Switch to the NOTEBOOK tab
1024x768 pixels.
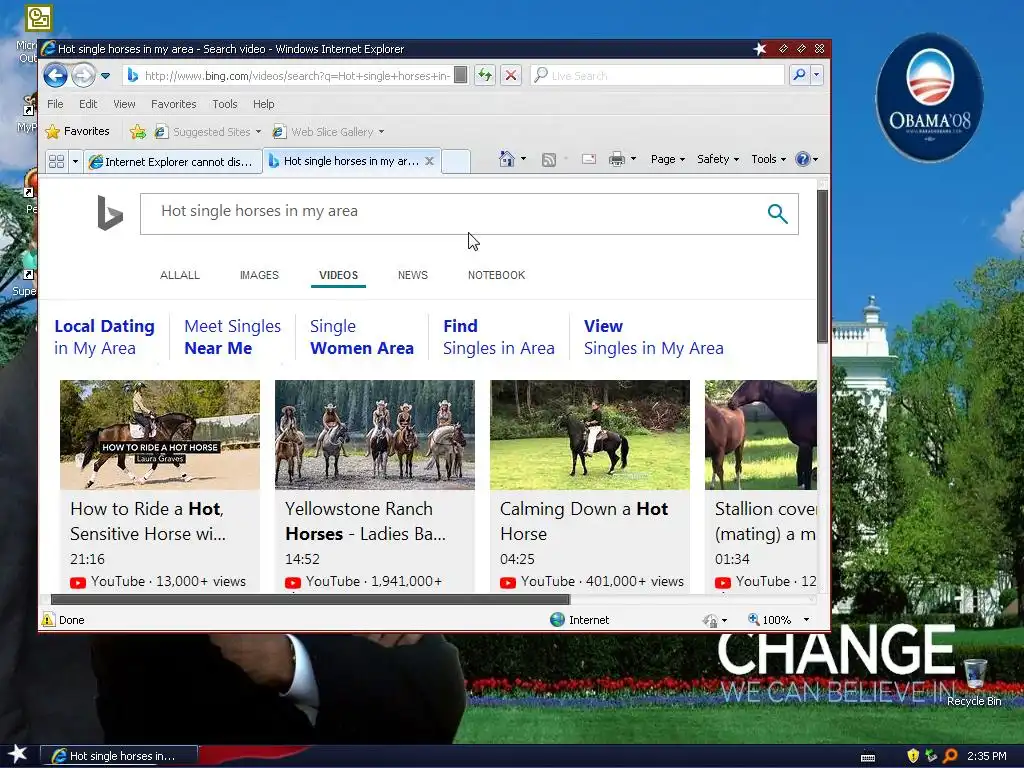pos(496,275)
